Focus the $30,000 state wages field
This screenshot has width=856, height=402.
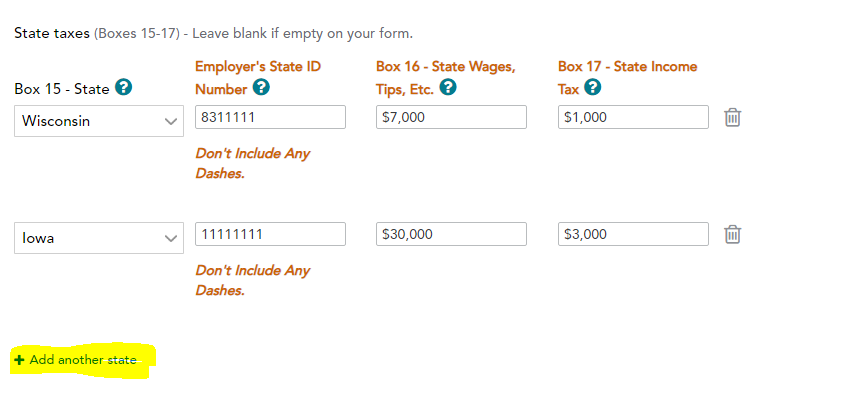[x=451, y=234]
